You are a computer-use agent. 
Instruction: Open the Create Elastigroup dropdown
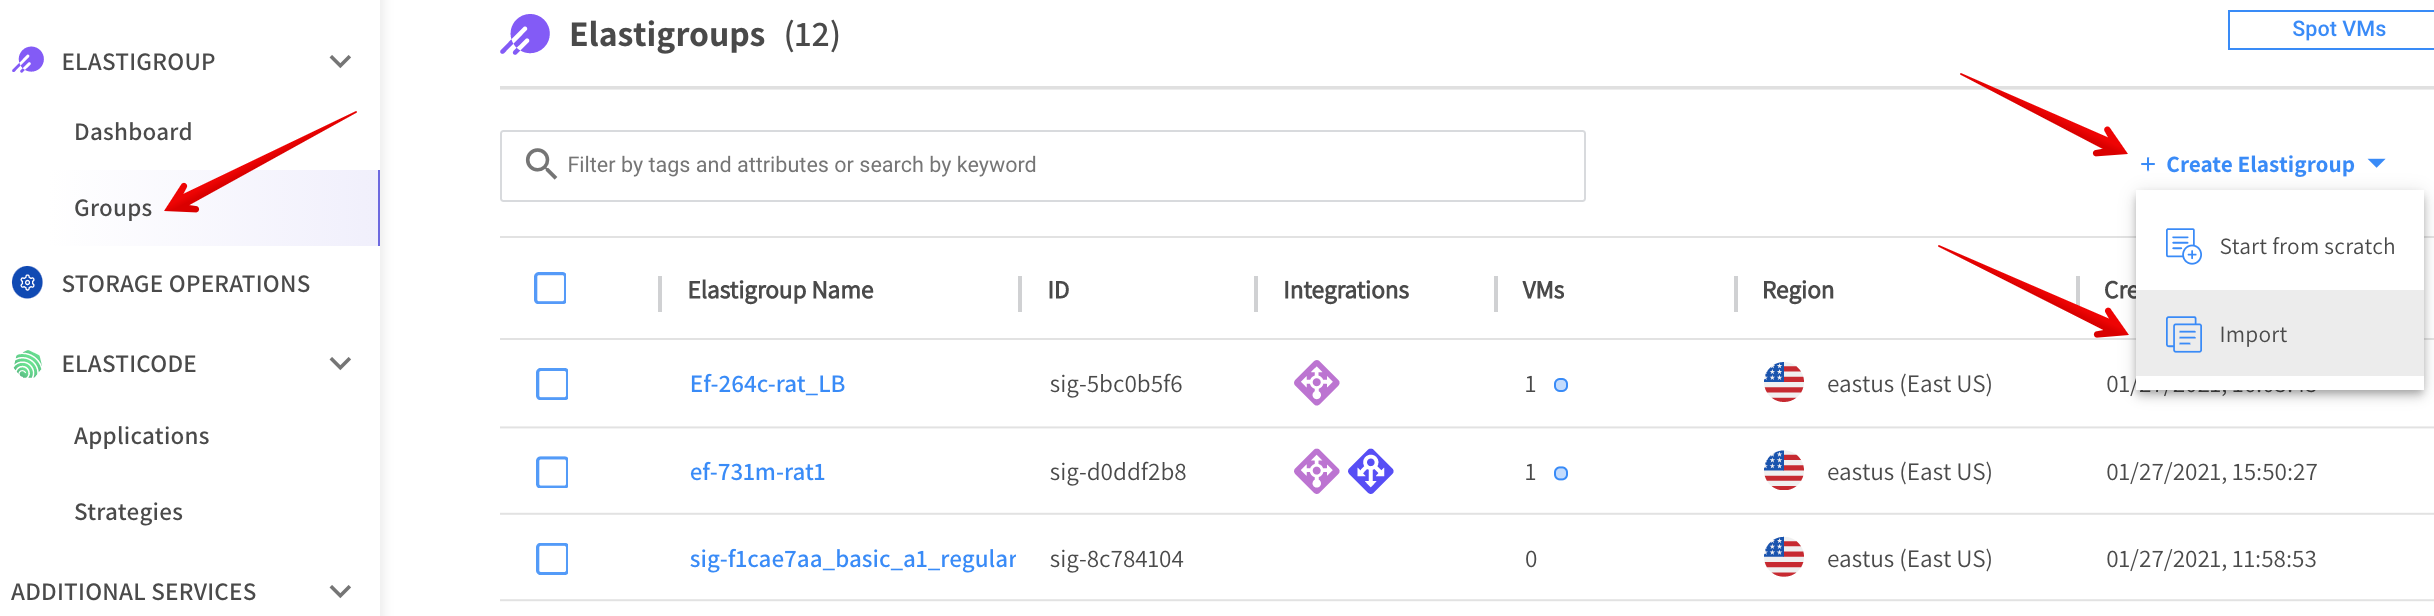(2260, 164)
